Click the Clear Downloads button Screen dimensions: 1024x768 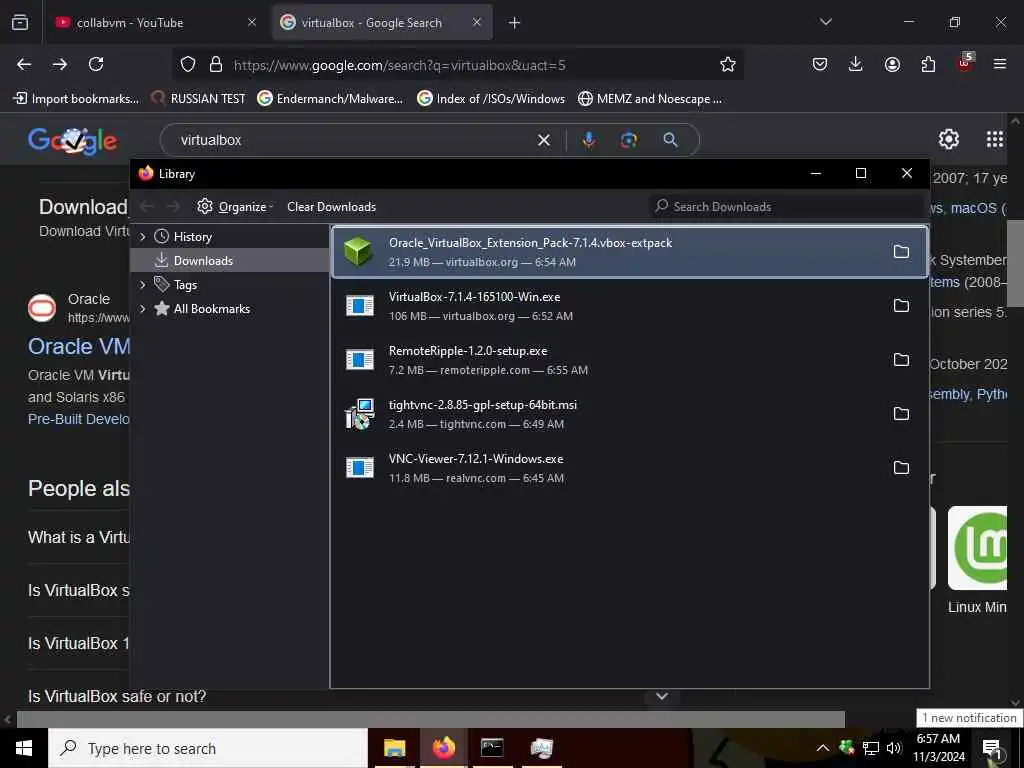tap(331, 206)
